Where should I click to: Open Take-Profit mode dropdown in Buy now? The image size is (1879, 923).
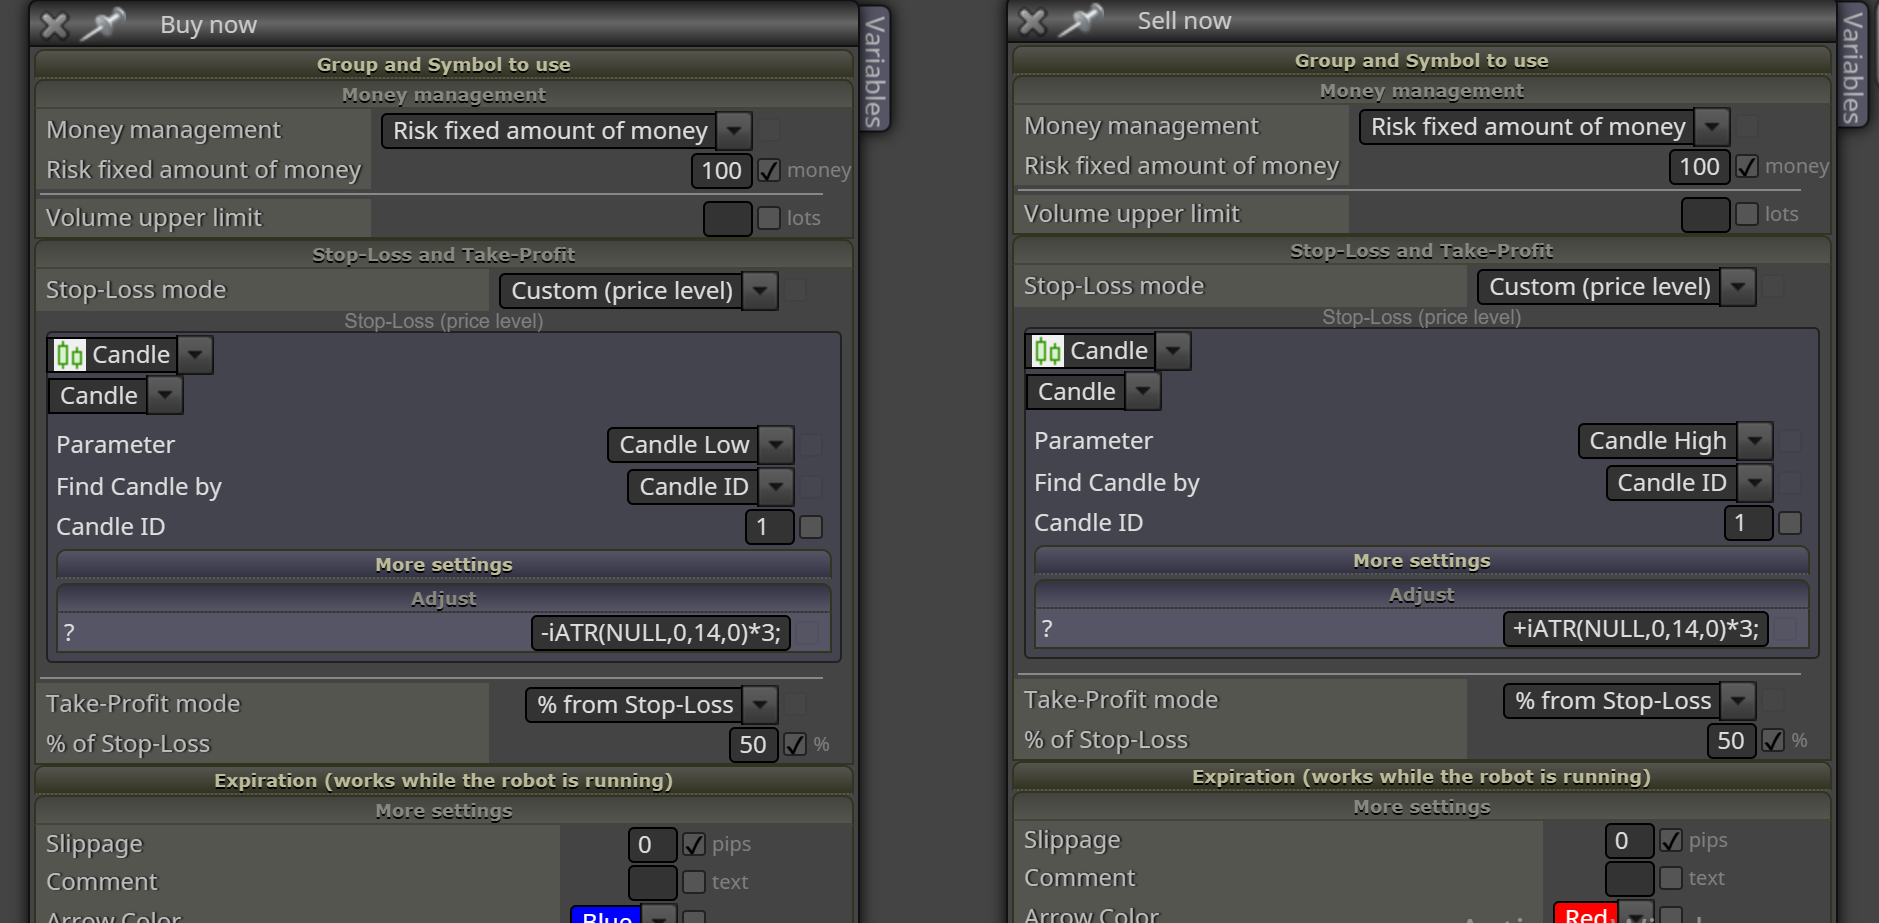tap(761, 705)
